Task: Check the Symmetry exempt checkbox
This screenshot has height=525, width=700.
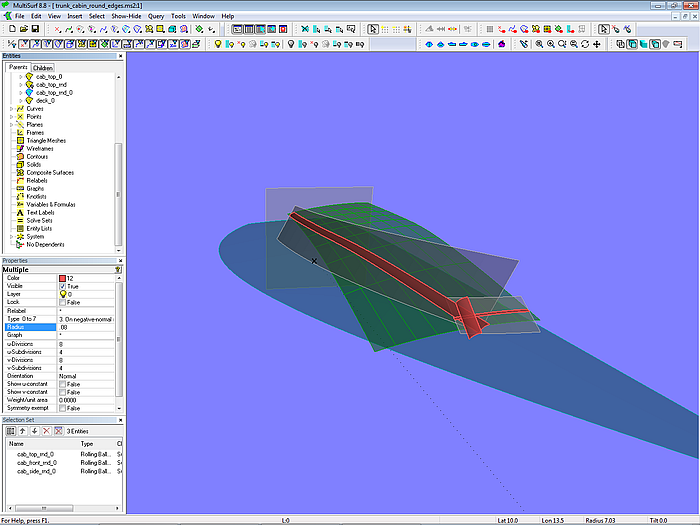Action: coord(63,408)
